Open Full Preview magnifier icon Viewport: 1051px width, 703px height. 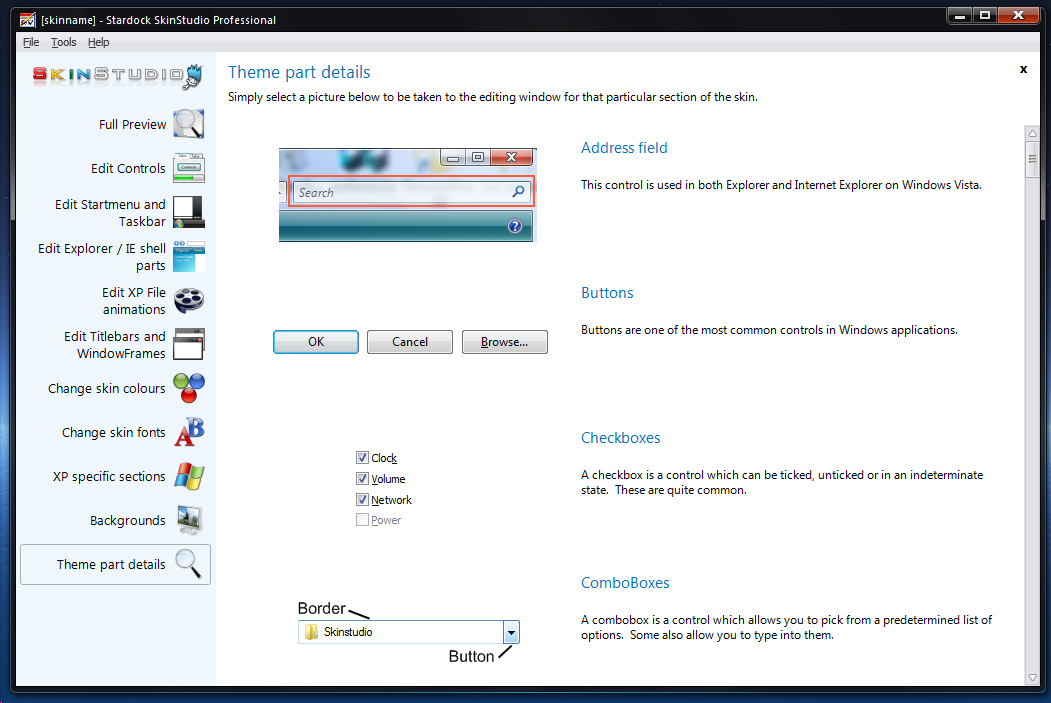tap(188, 124)
